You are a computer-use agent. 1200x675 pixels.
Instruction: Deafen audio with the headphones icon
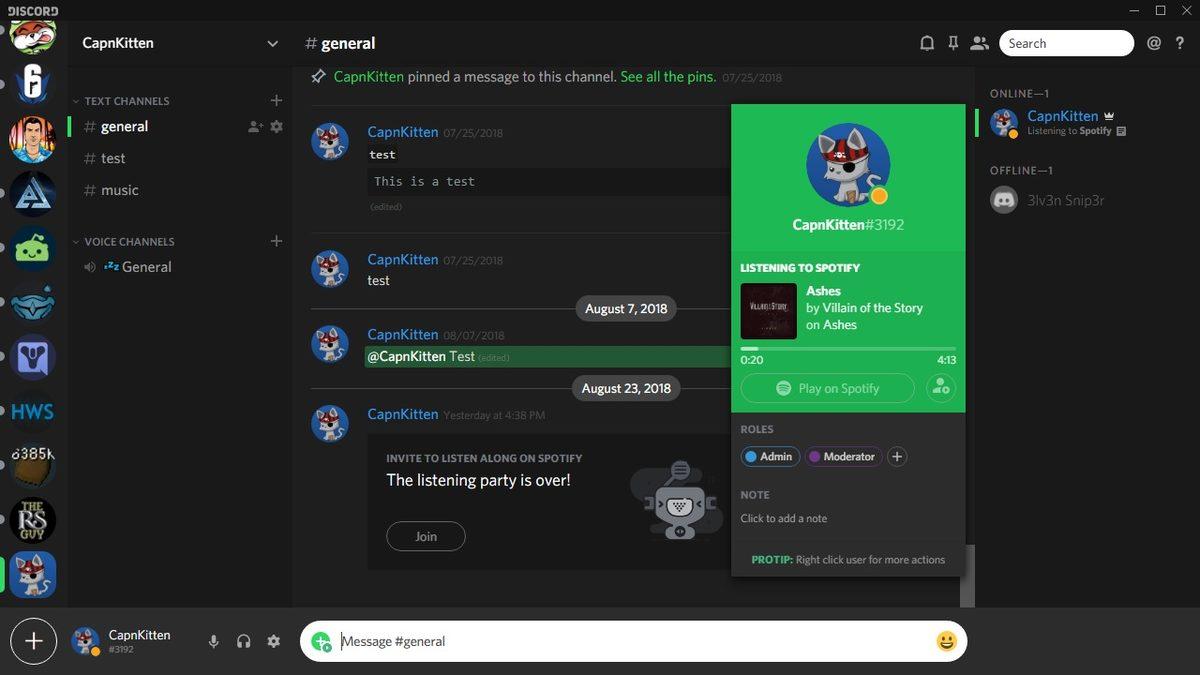point(243,641)
